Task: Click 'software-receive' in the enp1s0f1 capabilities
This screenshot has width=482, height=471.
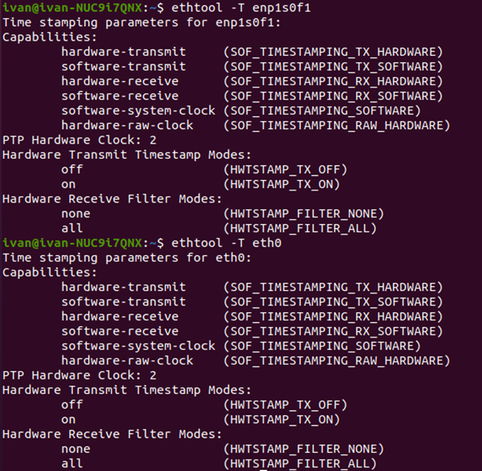Action: pos(120,96)
